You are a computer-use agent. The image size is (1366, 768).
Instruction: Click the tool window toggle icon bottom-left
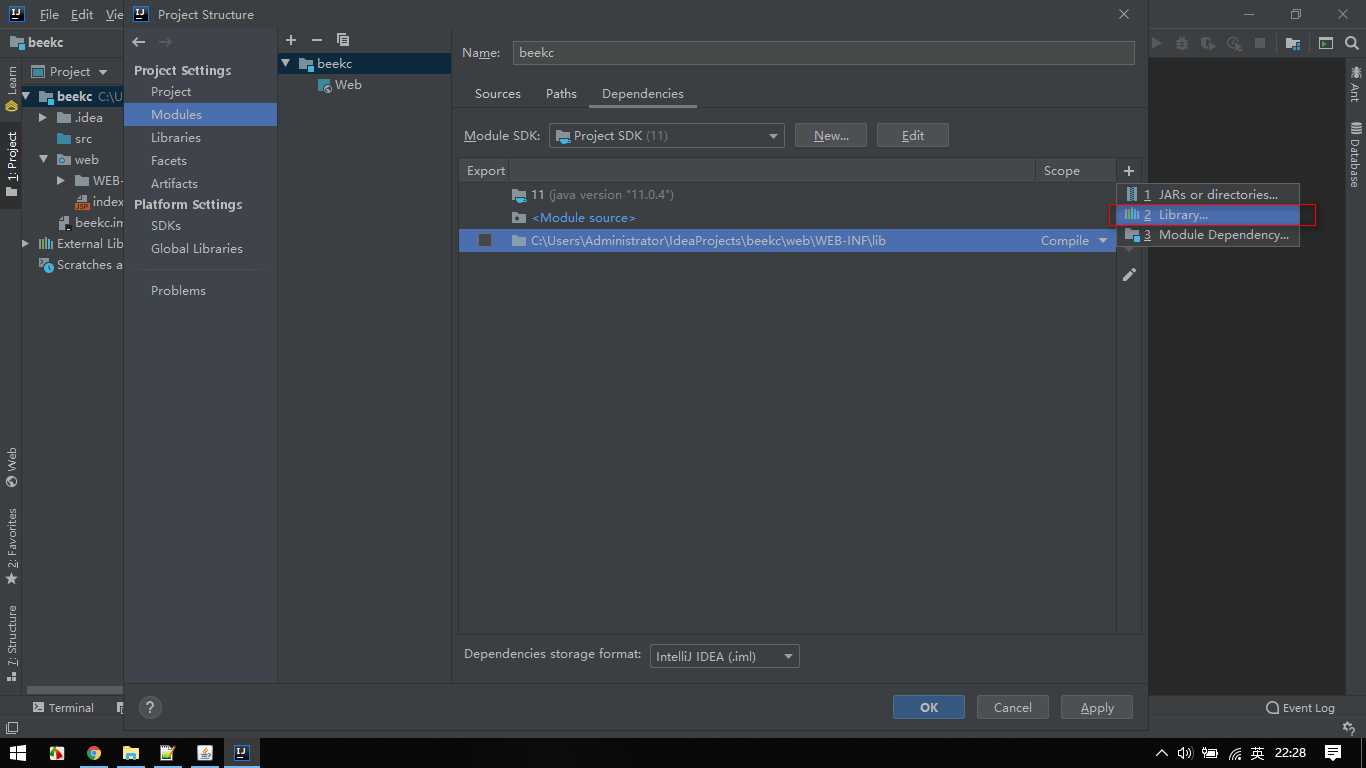coord(11,728)
